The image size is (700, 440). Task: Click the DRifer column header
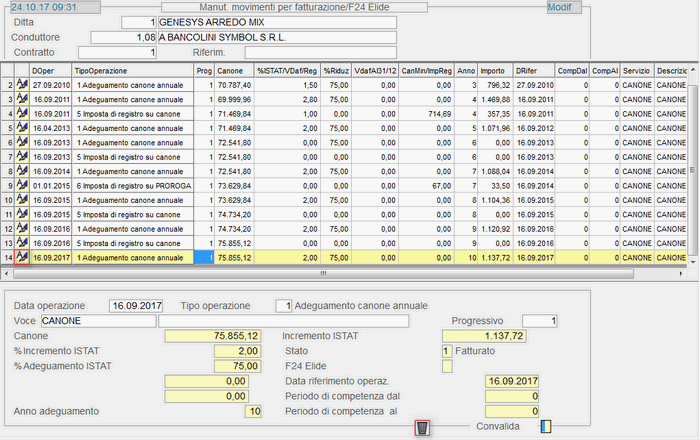(x=534, y=71)
